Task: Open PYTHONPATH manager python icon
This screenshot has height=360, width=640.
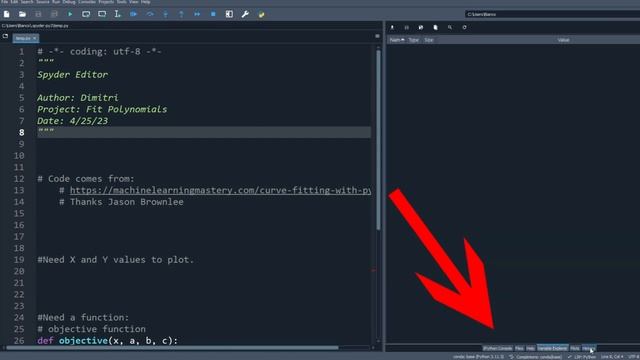Action: pos(261,14)
